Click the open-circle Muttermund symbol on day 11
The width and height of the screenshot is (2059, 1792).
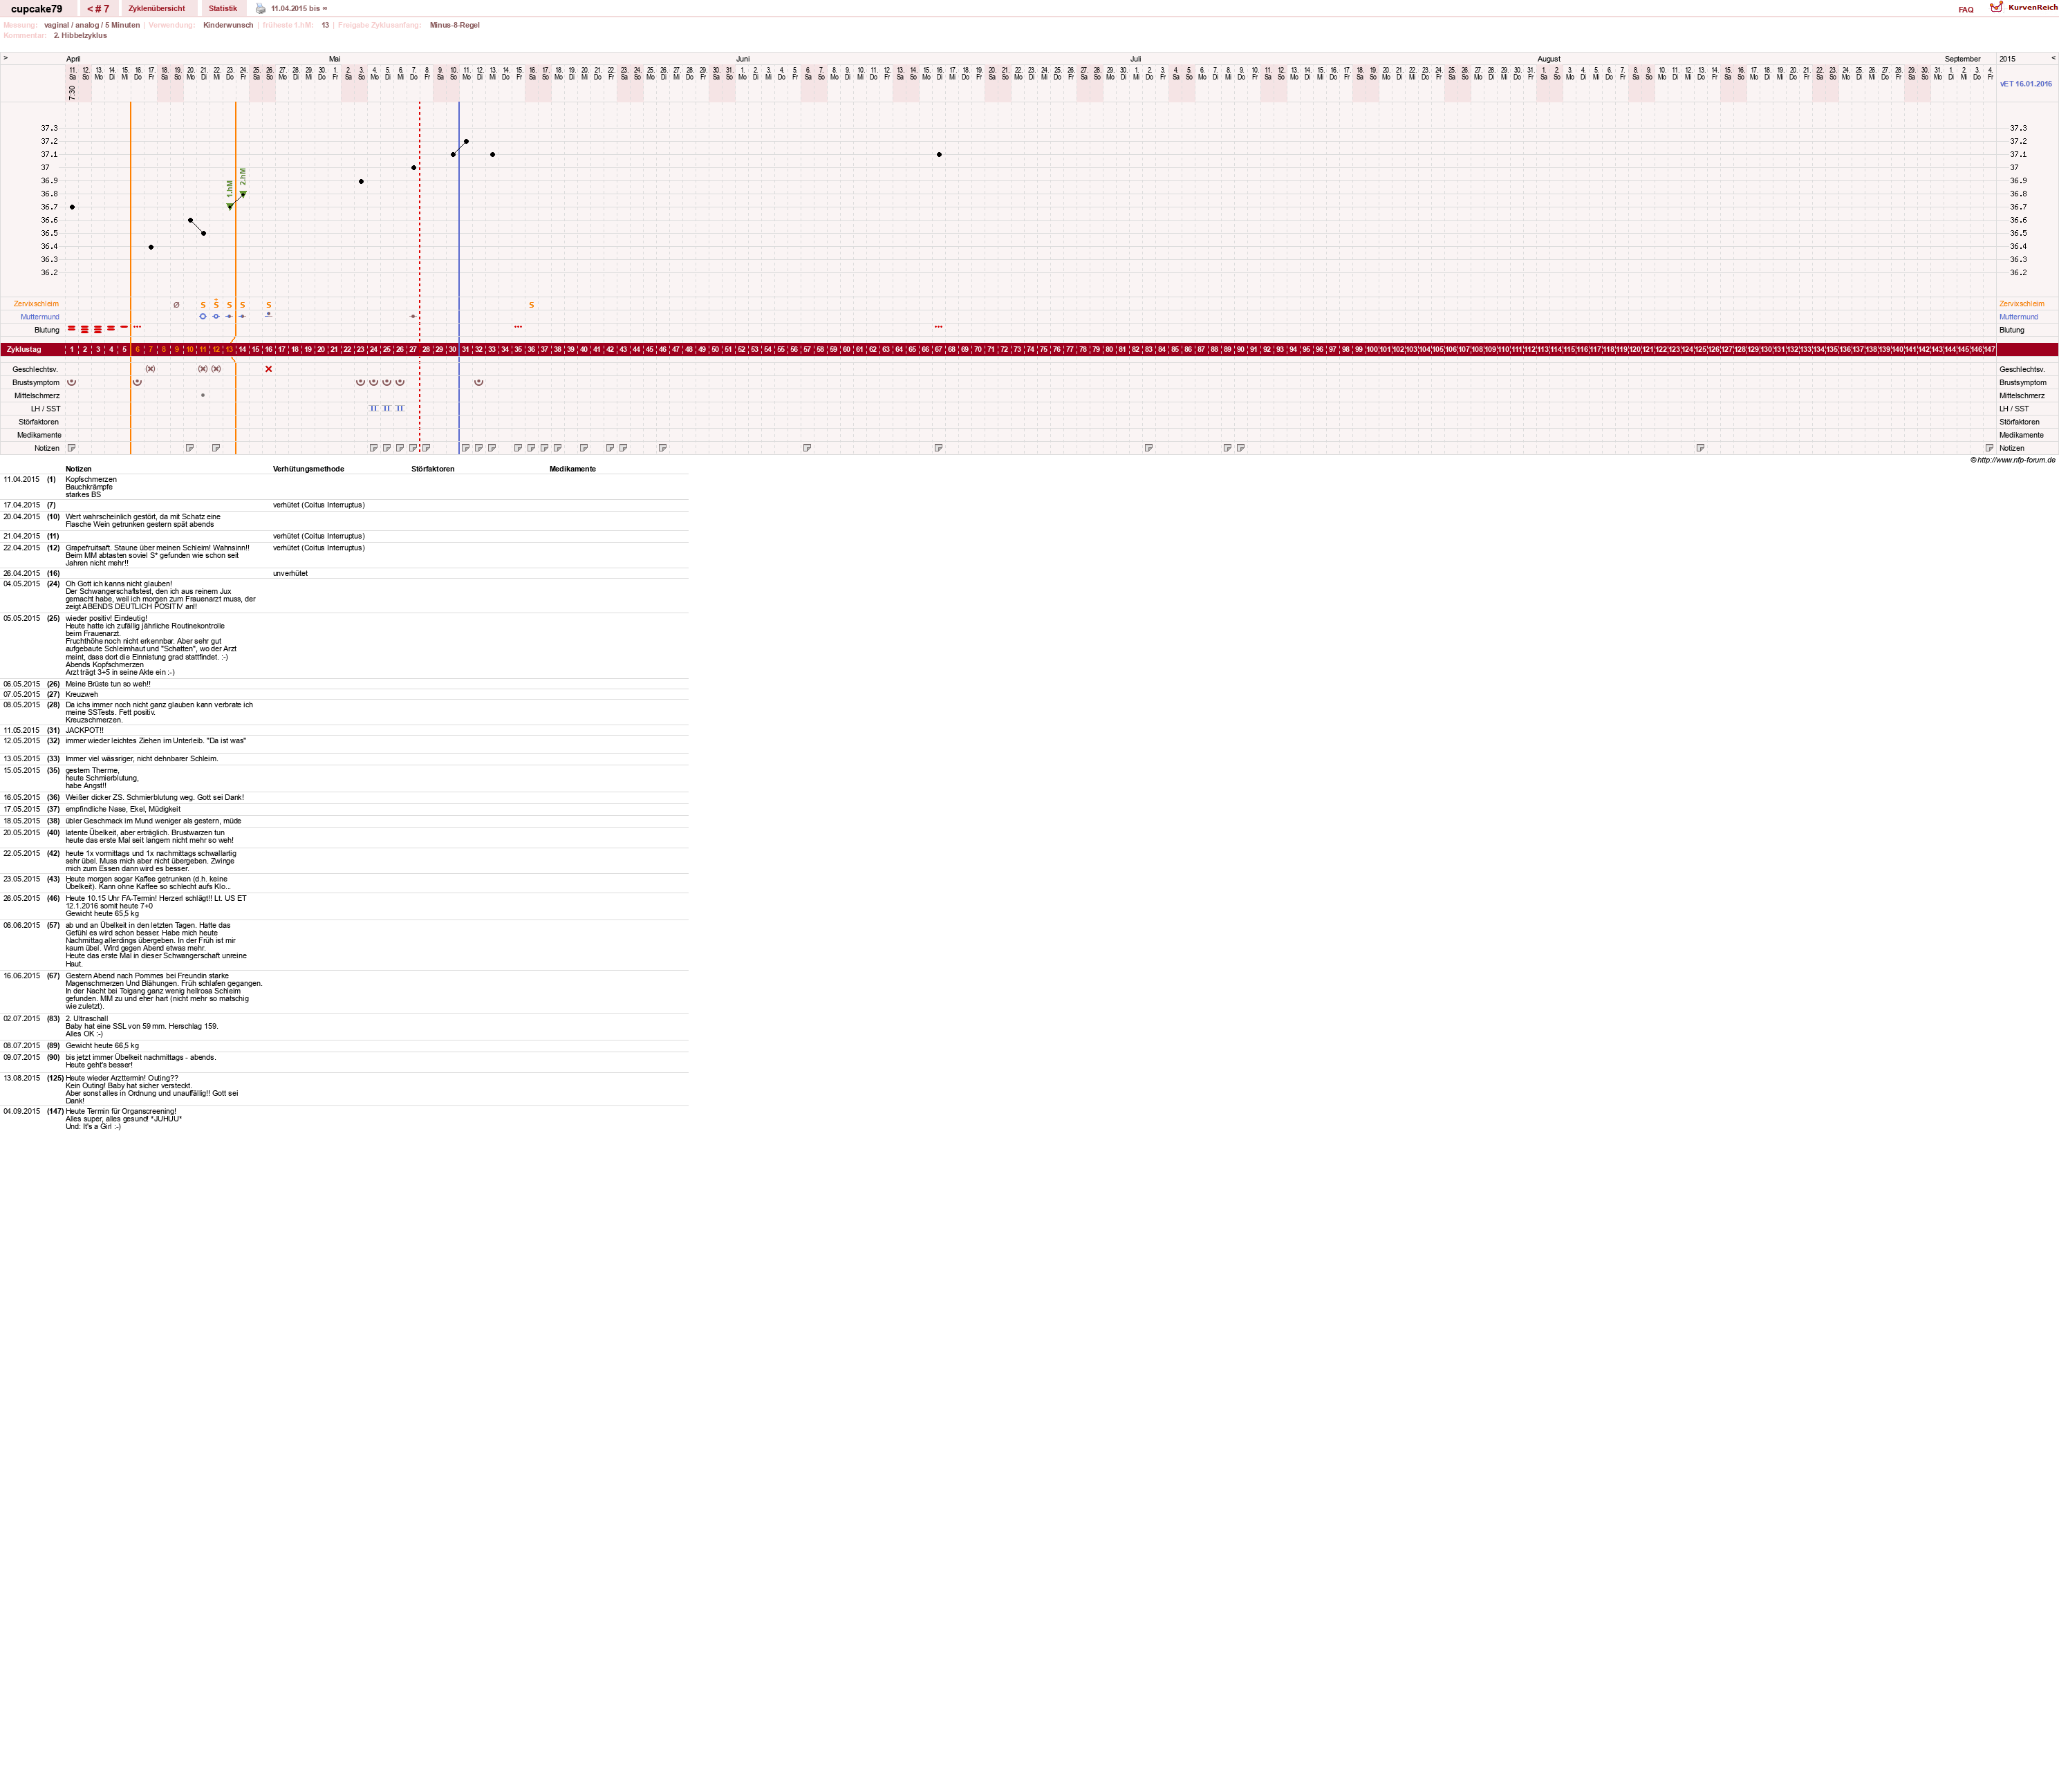tap(203, 316)
